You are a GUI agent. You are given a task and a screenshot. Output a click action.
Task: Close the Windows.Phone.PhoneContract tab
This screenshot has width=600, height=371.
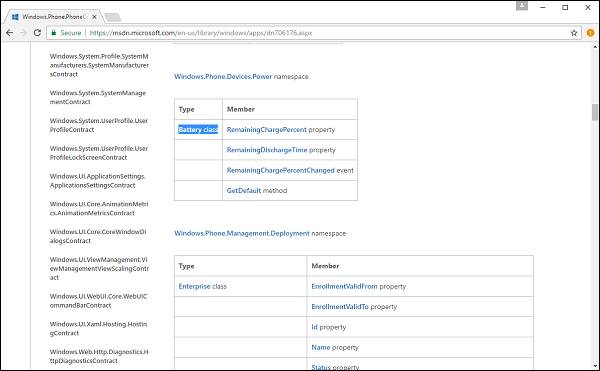[95, 17]
